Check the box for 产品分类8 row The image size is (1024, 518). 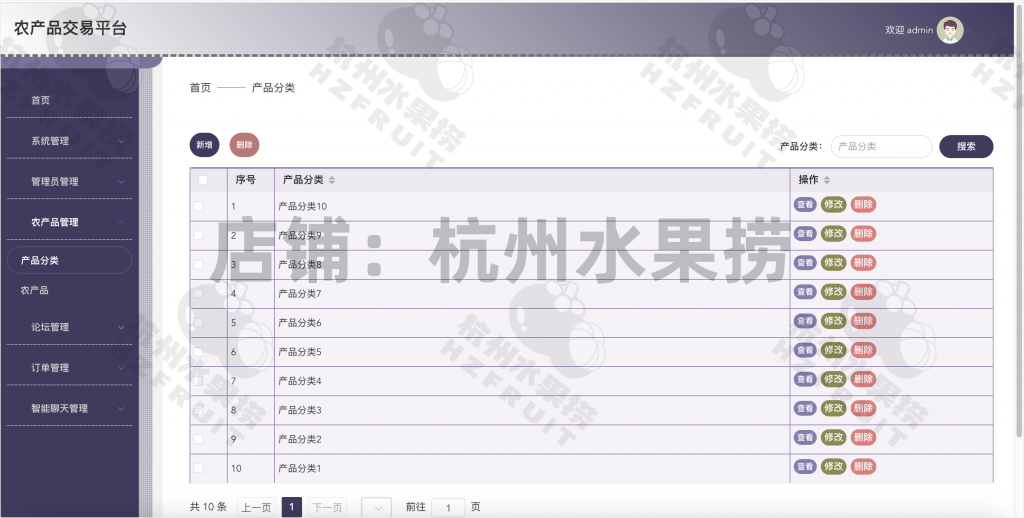point(199,264)
